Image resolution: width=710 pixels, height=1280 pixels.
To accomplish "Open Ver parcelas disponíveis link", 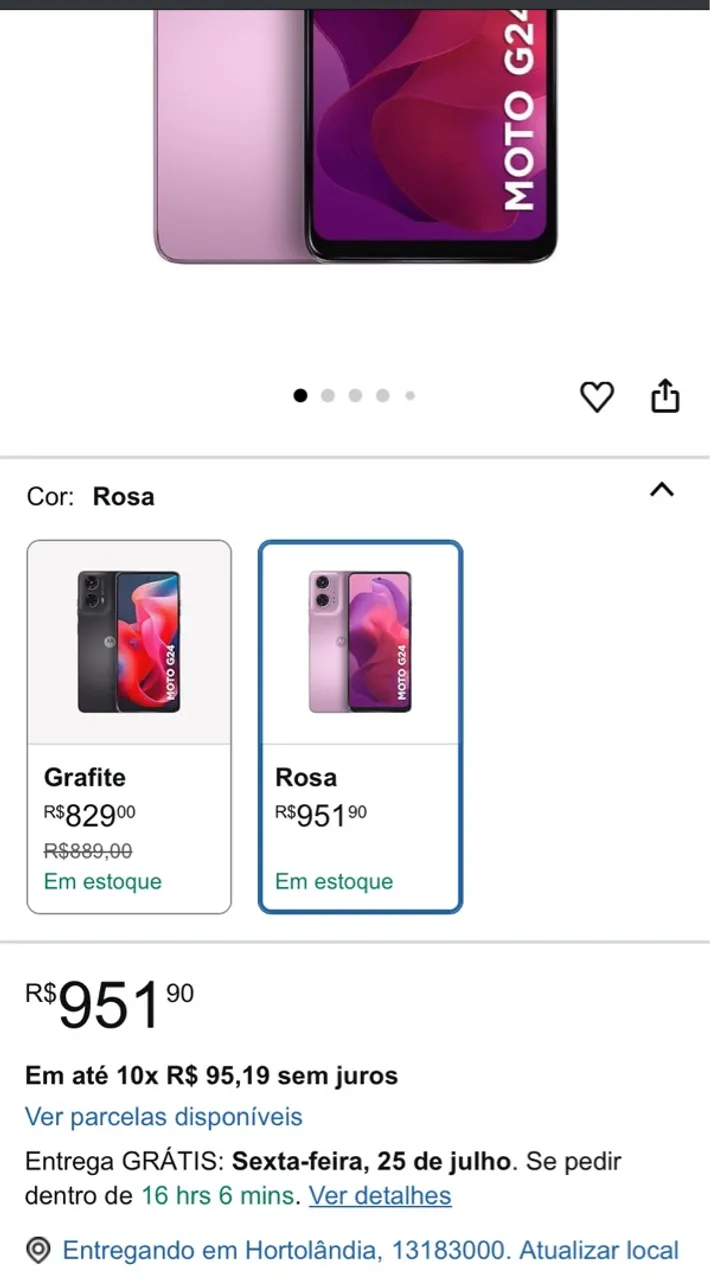I will (x=163, y=1116).
